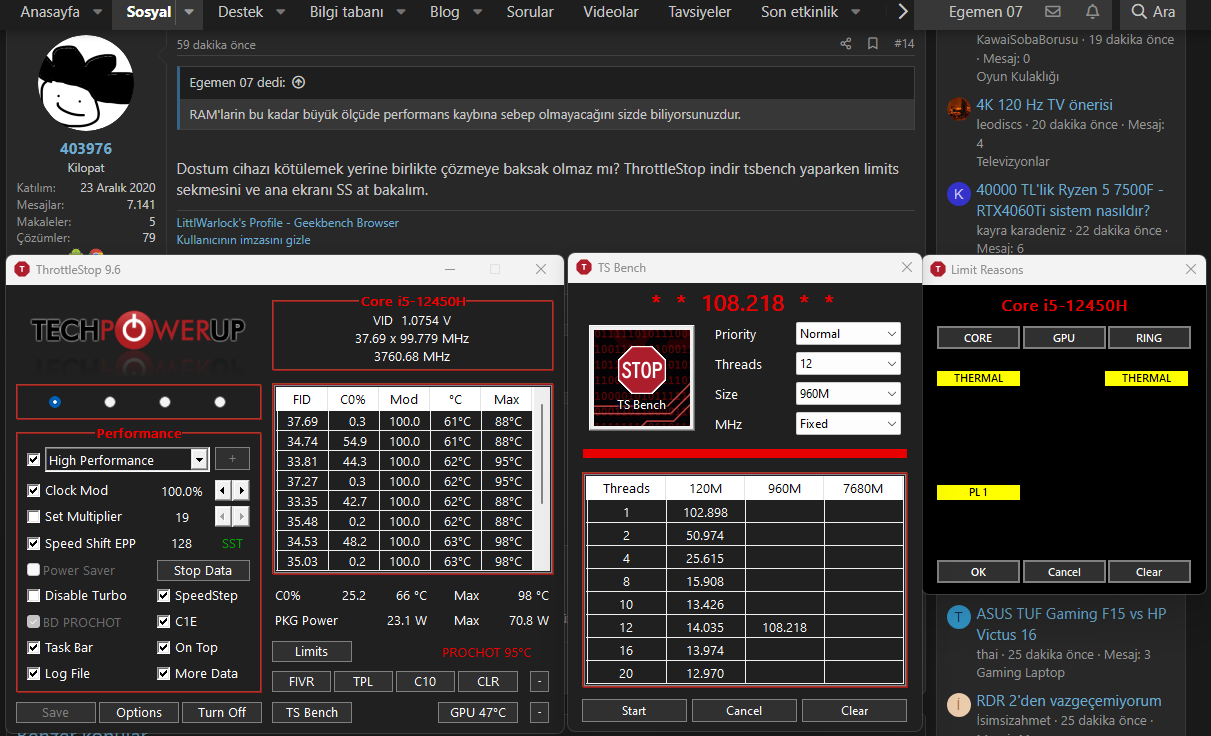Increase Set Multiplier with right arrow

[241, 517]
